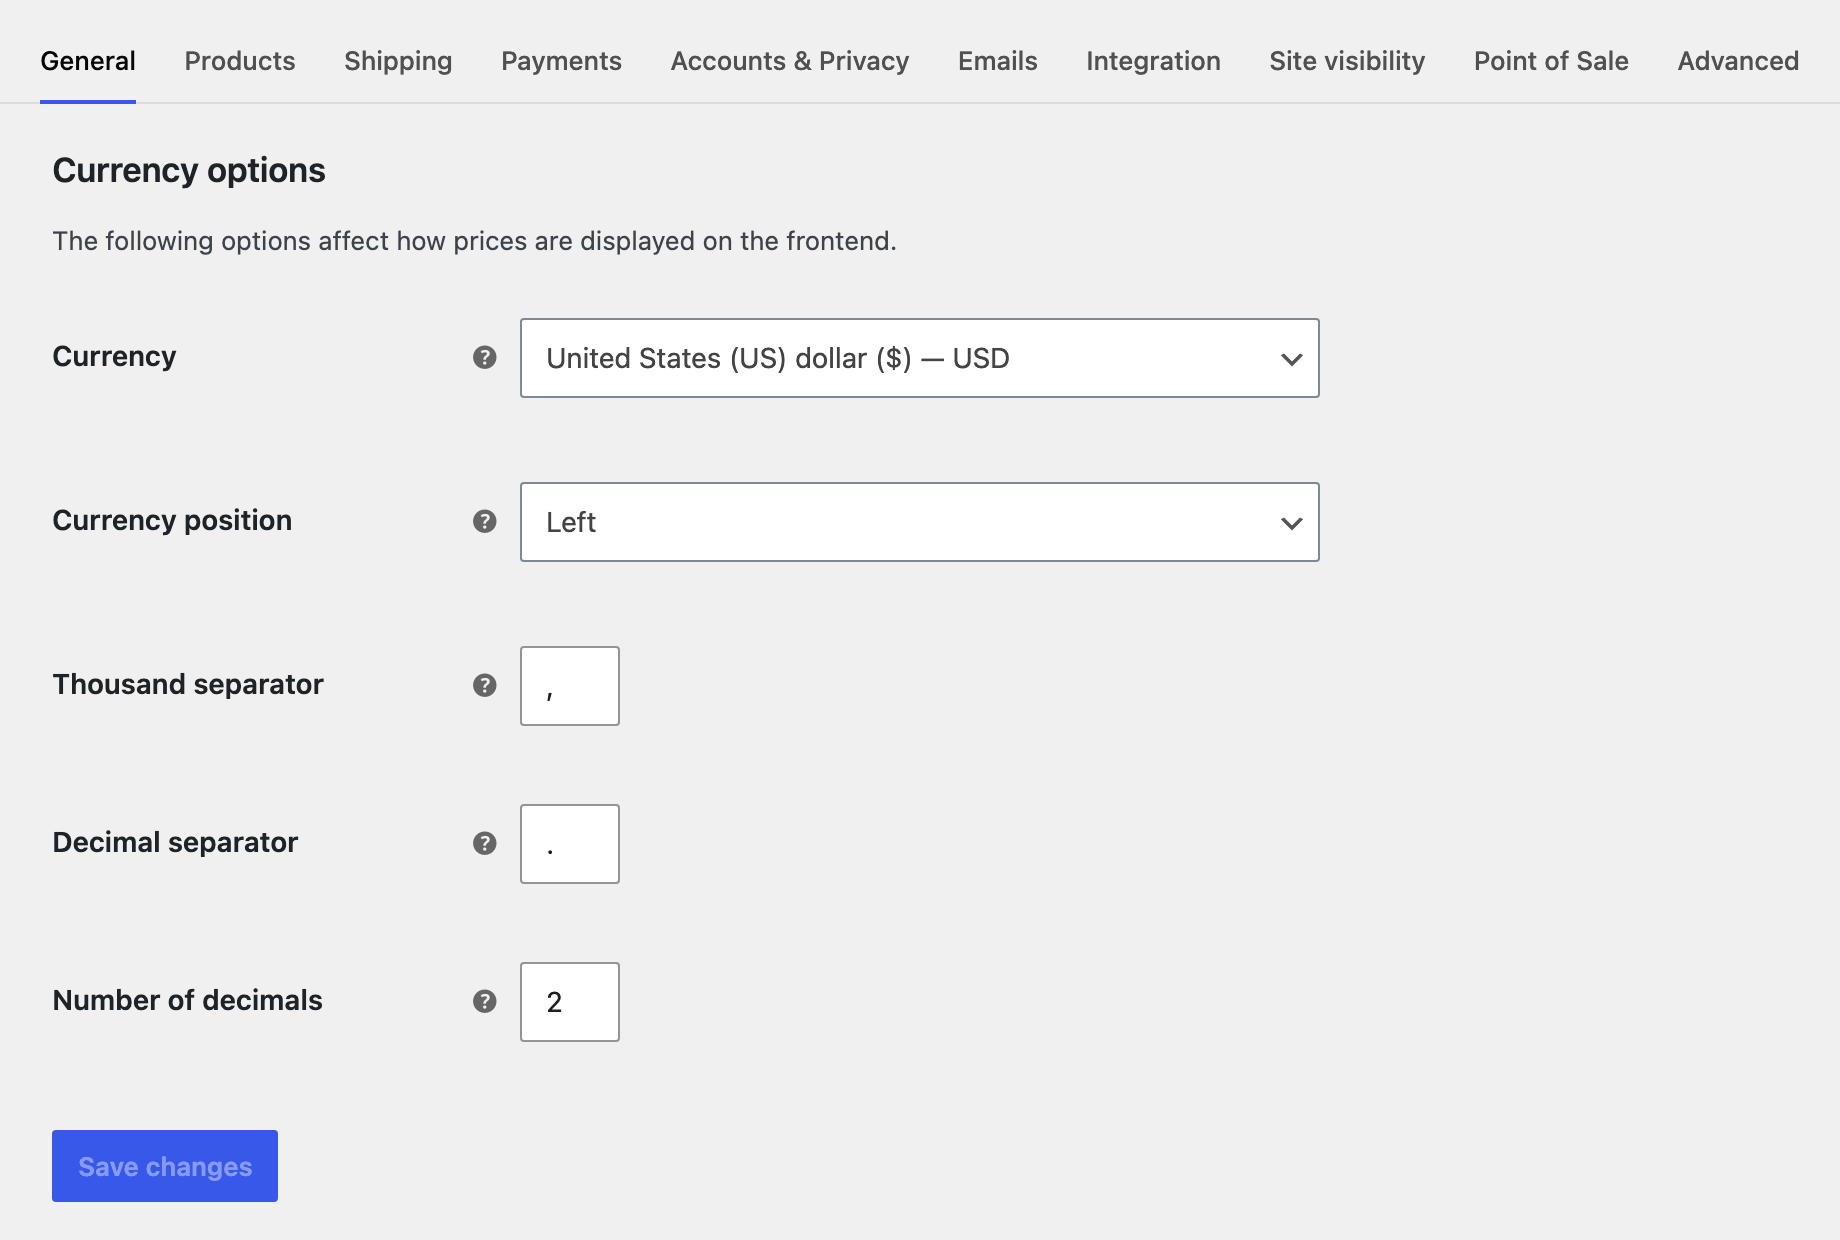Select the Advanced tab
Image resolution: width=1840 pixels, height=1240 pixels.
1738,61
